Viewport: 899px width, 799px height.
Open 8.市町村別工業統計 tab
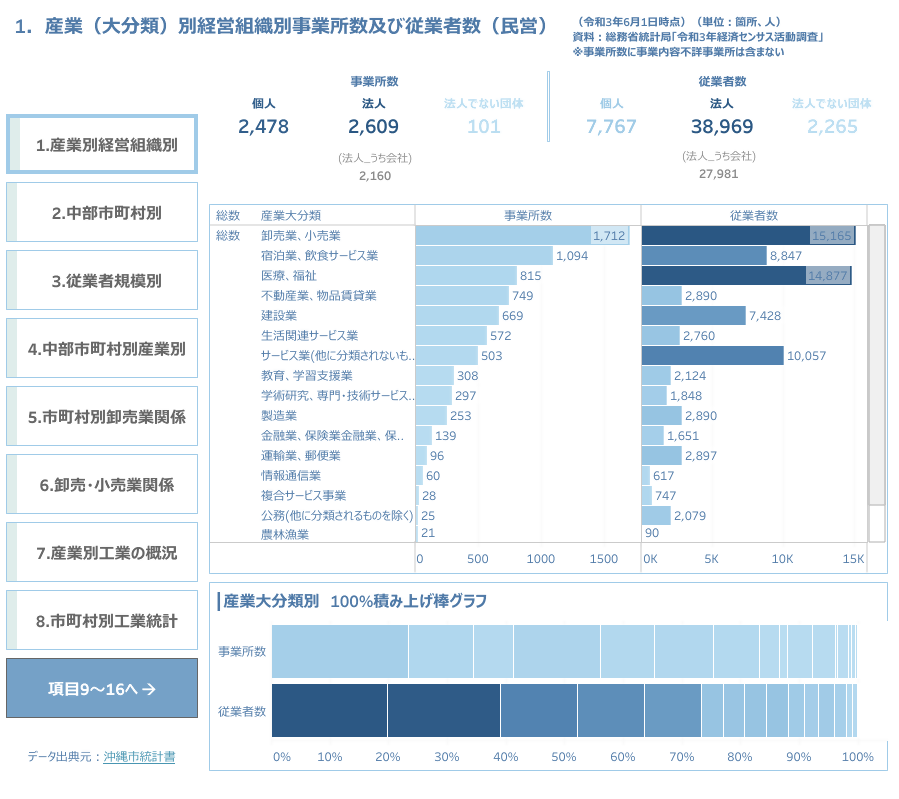tap(102, 620)
